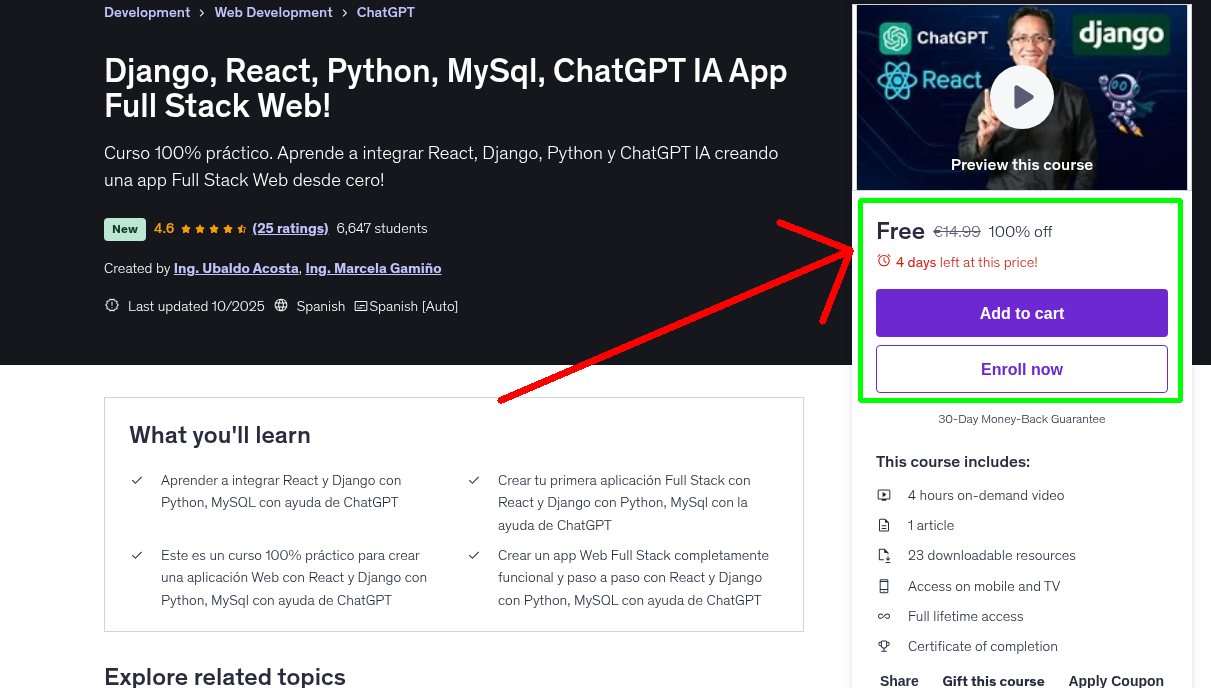Image resolution: width=1211 pixels, height=688 pixels.
Task: Open instructor Ing. Ubaldo Acosta's profile
Action: click(x=235, y=268)
